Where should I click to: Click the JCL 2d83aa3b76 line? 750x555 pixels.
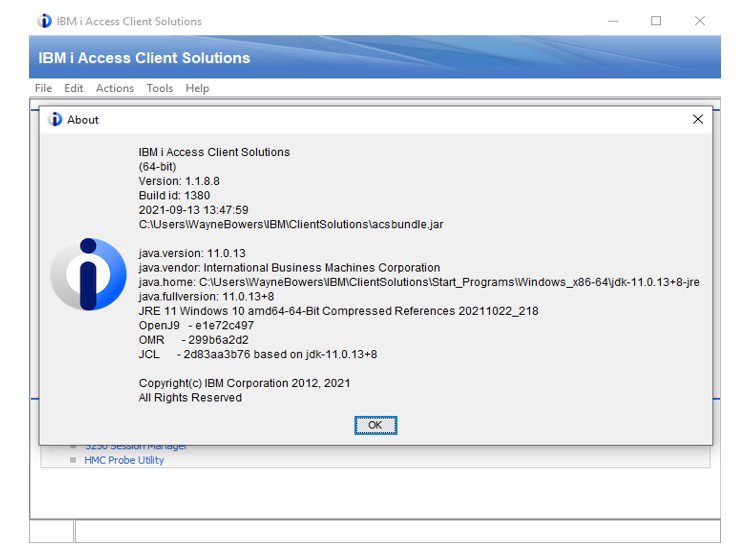coord(258,354)
